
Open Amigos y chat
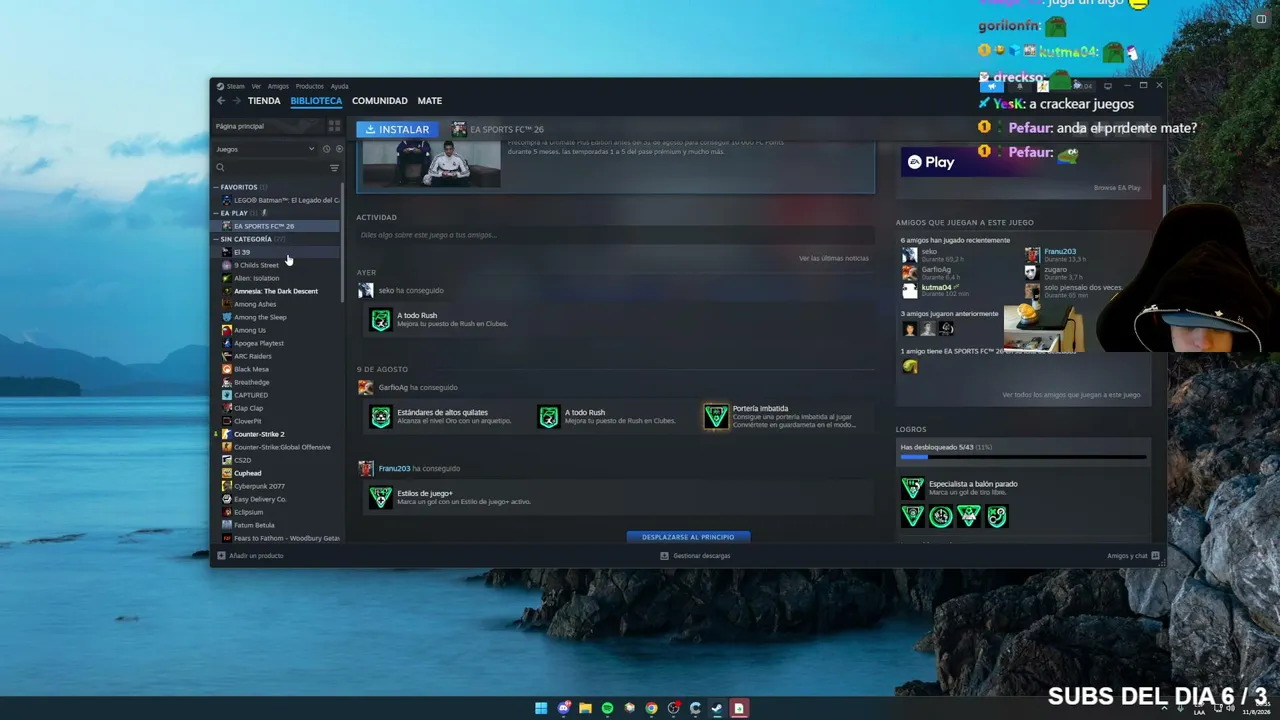coord(1133,556)
